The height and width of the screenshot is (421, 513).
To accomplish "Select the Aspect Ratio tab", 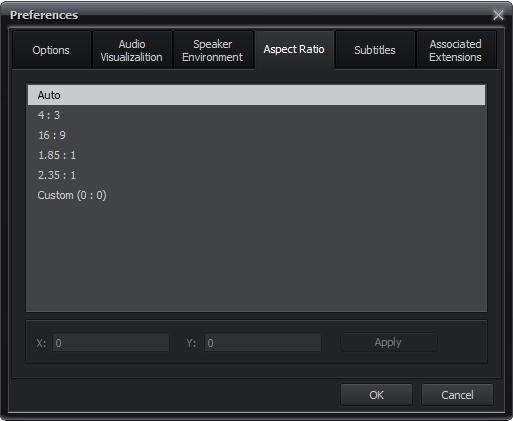I will [x=294, y=50].
